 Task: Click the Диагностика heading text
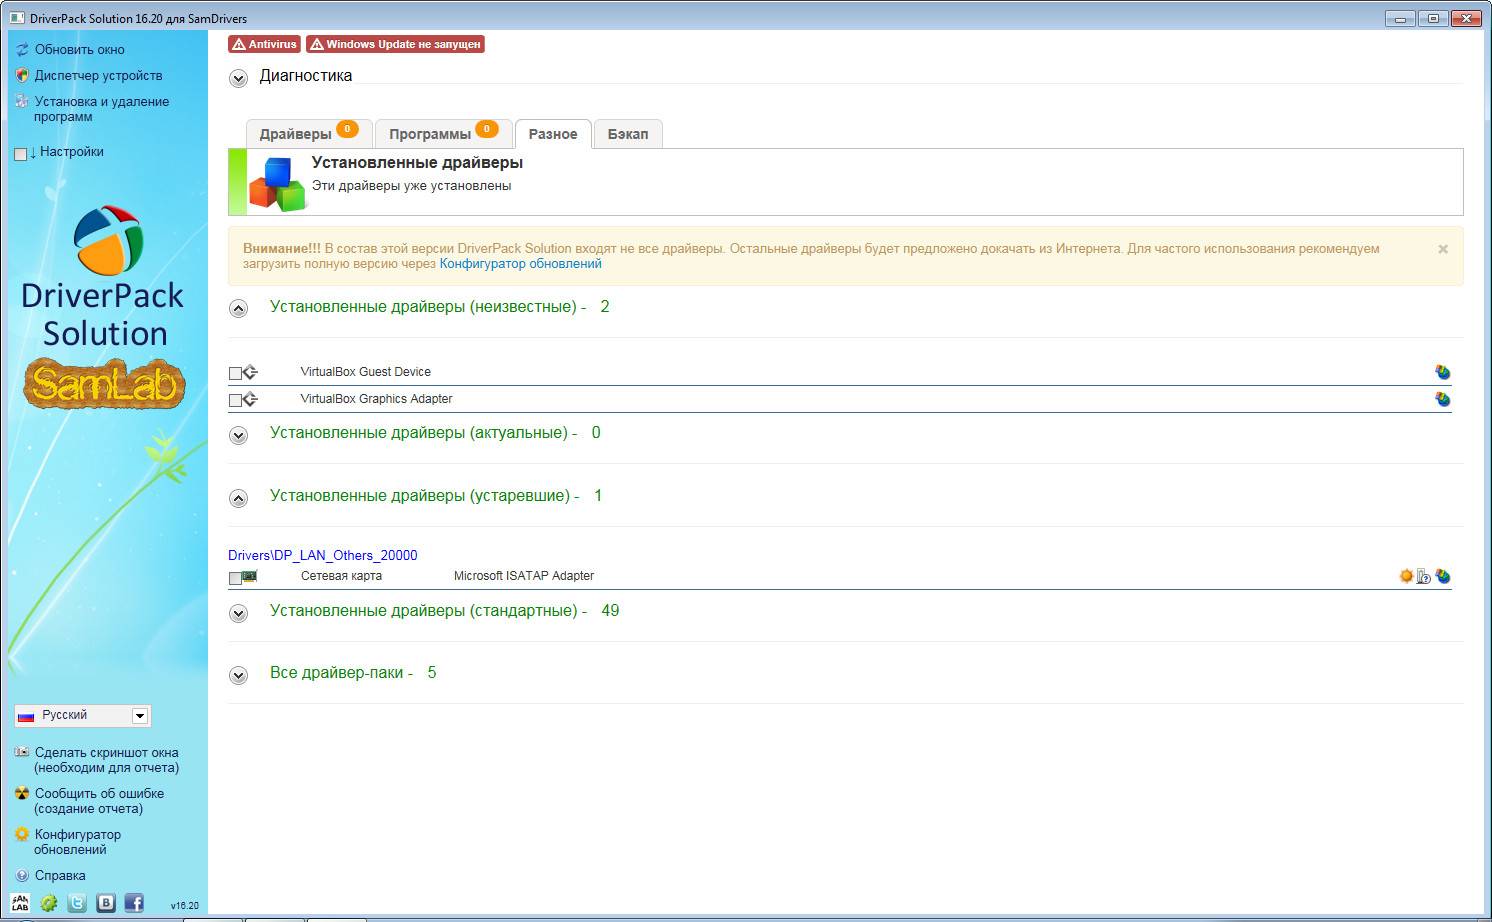click(306, 76)
